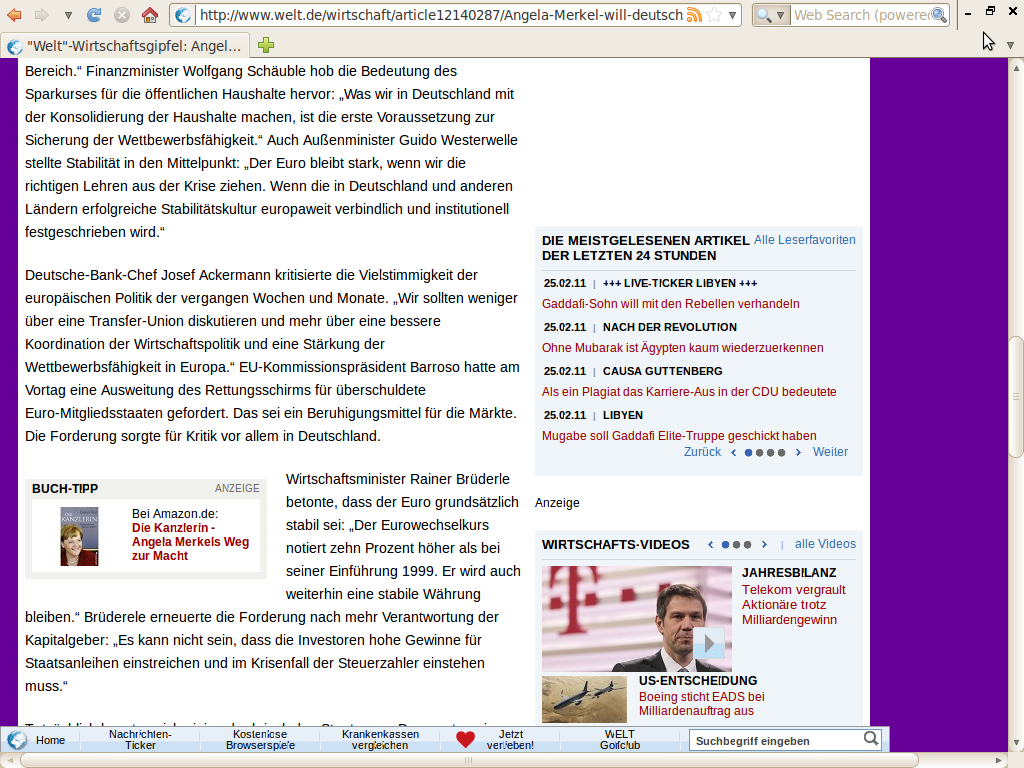Screen dimensions: 1024x768
Task: Open Krankenkassen vergleichen in bottom toolbar
Action: point(380,740)
